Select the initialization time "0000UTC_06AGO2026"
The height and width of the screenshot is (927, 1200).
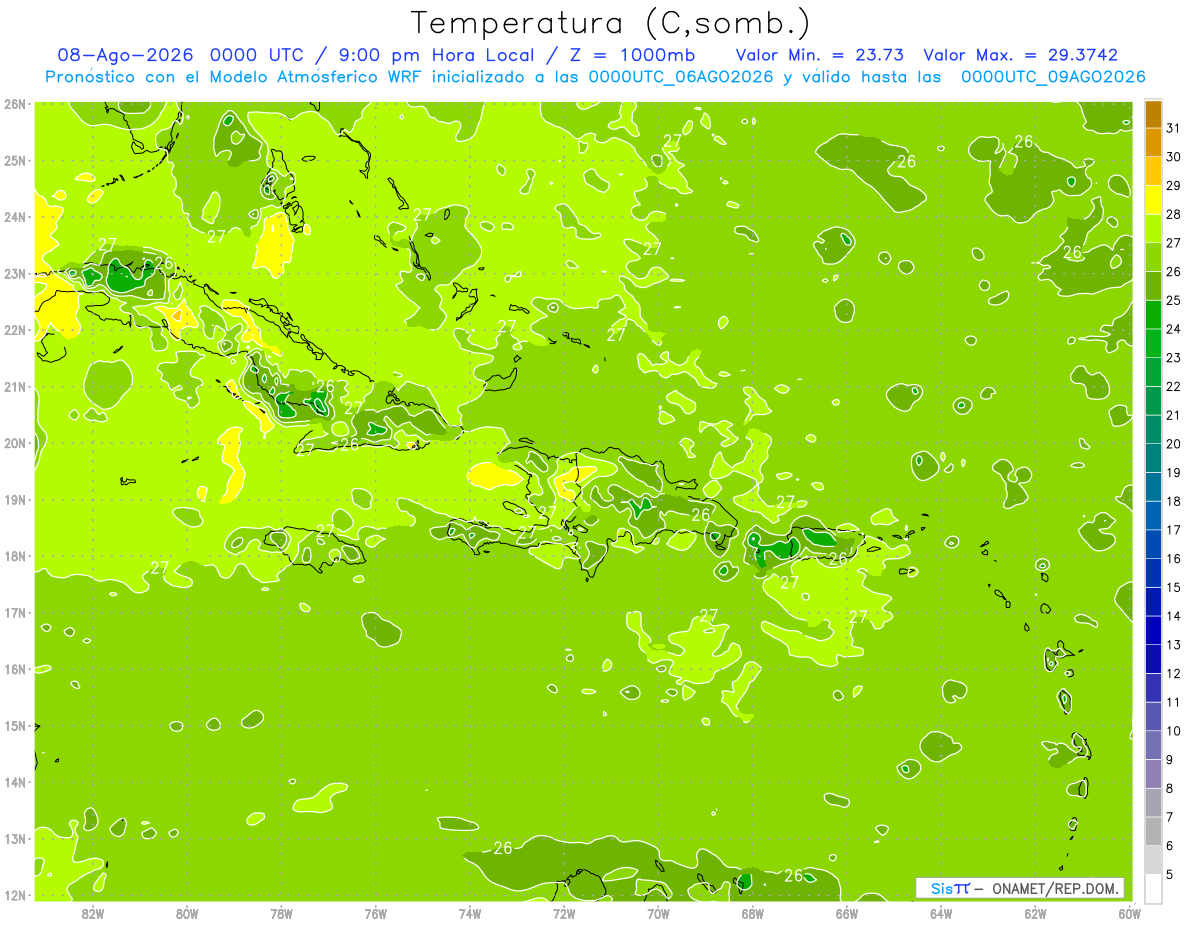pos(681,77)
